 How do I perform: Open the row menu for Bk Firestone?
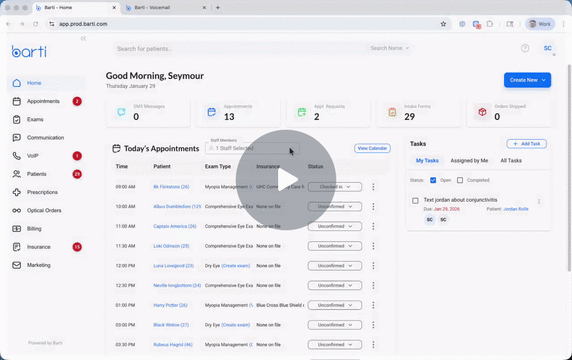pos(373,187)
